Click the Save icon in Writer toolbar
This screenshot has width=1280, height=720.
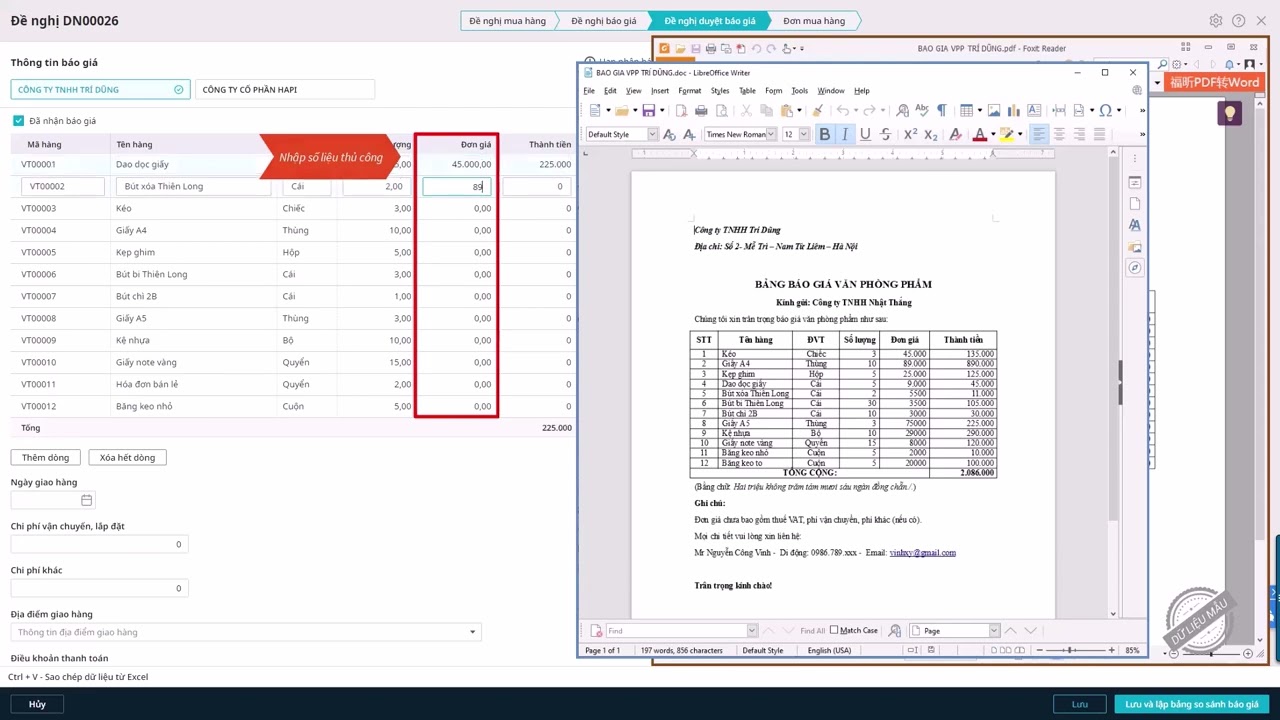648,110
